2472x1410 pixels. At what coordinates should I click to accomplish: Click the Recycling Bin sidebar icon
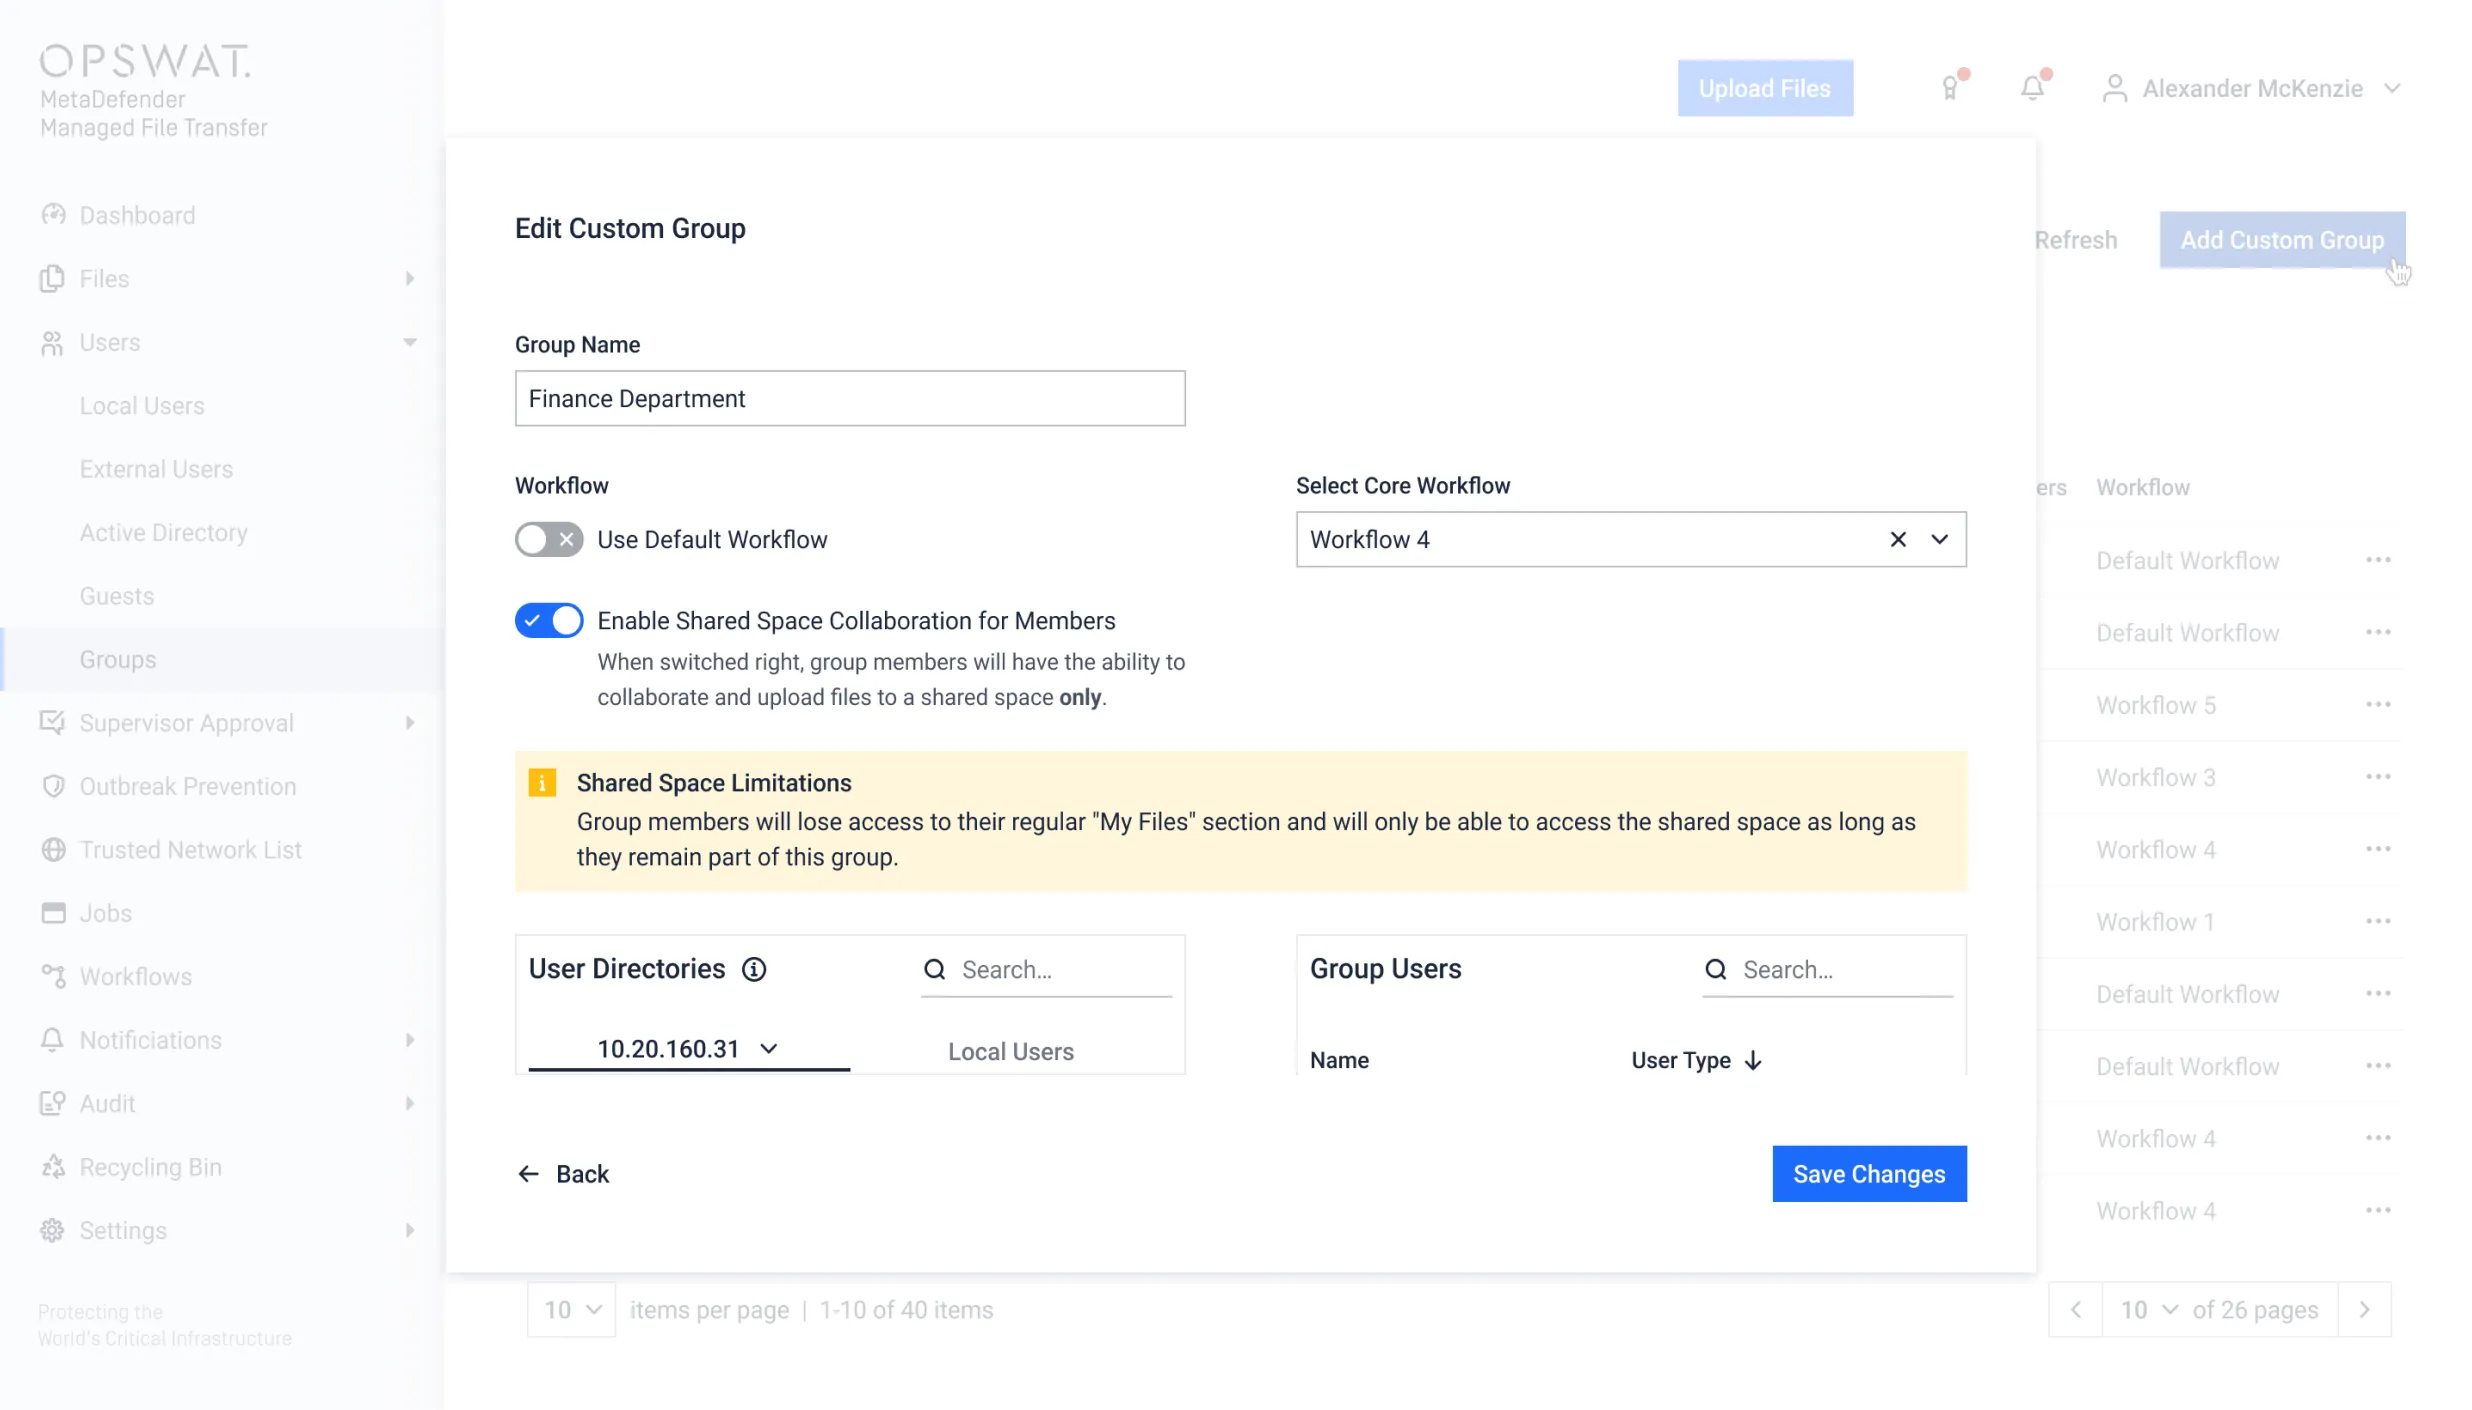[53, 1167]
